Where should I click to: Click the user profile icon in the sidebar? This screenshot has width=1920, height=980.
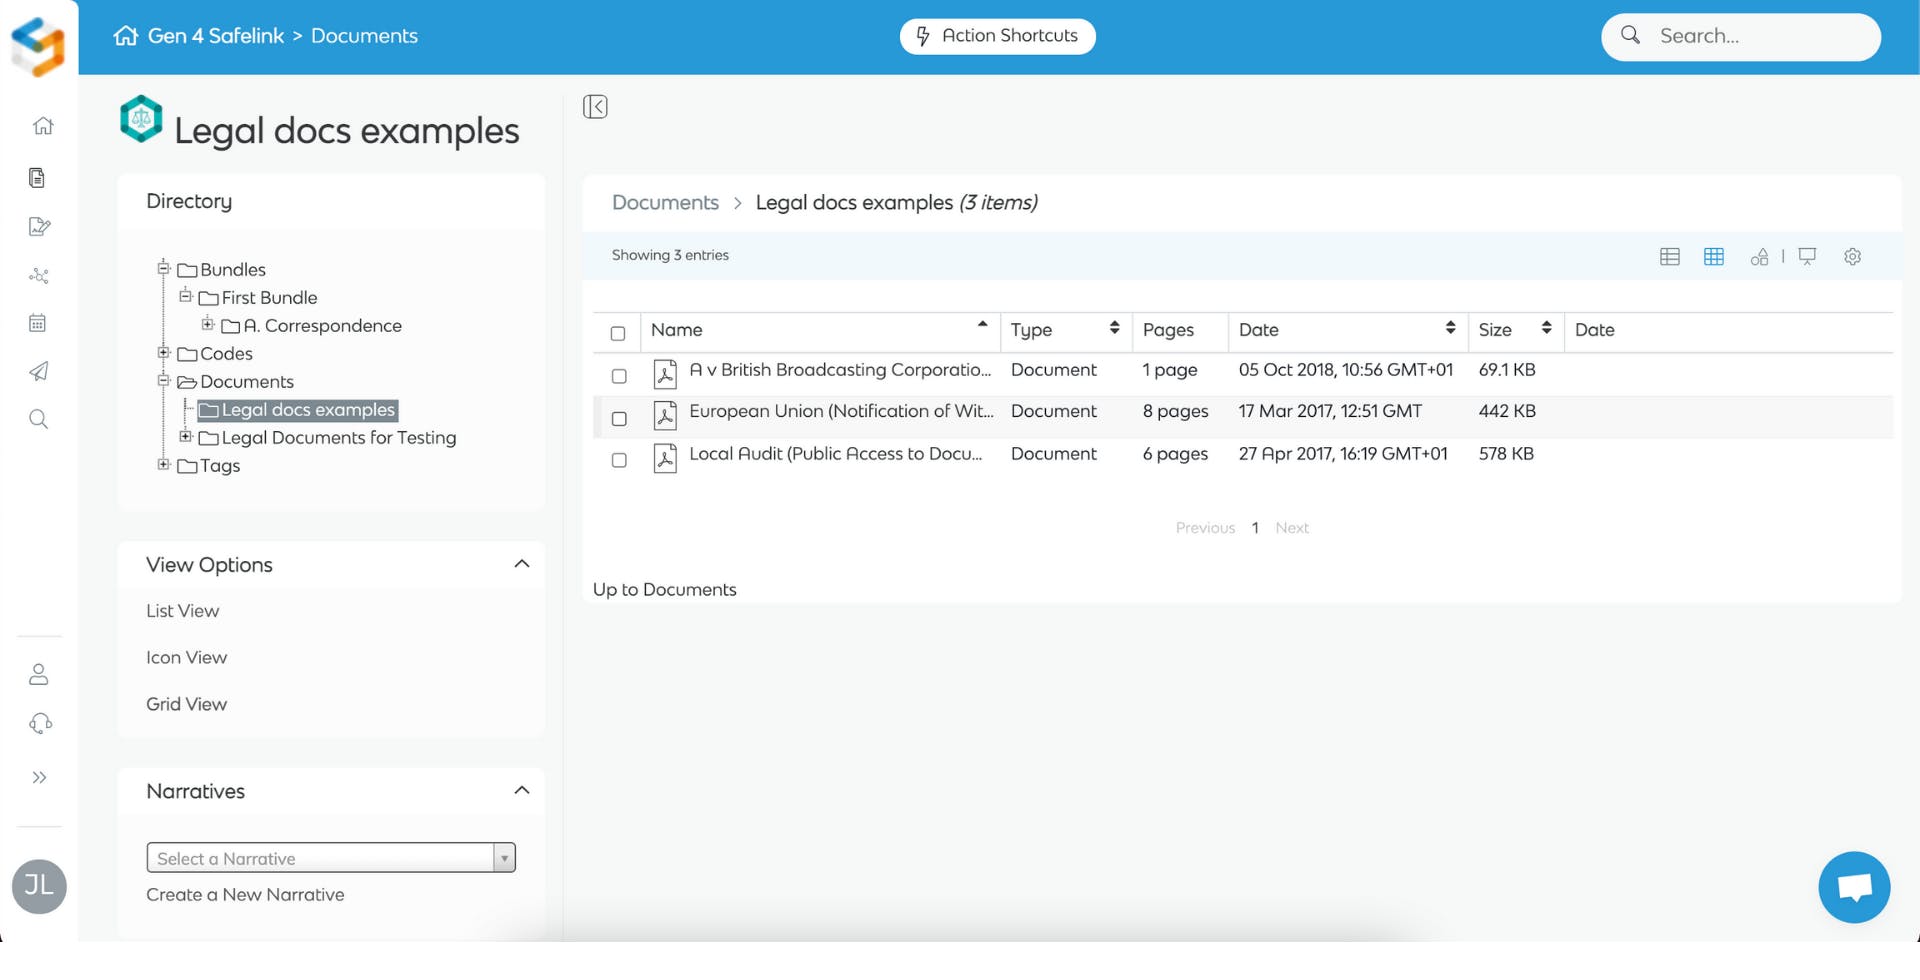[x=39, y=675]
